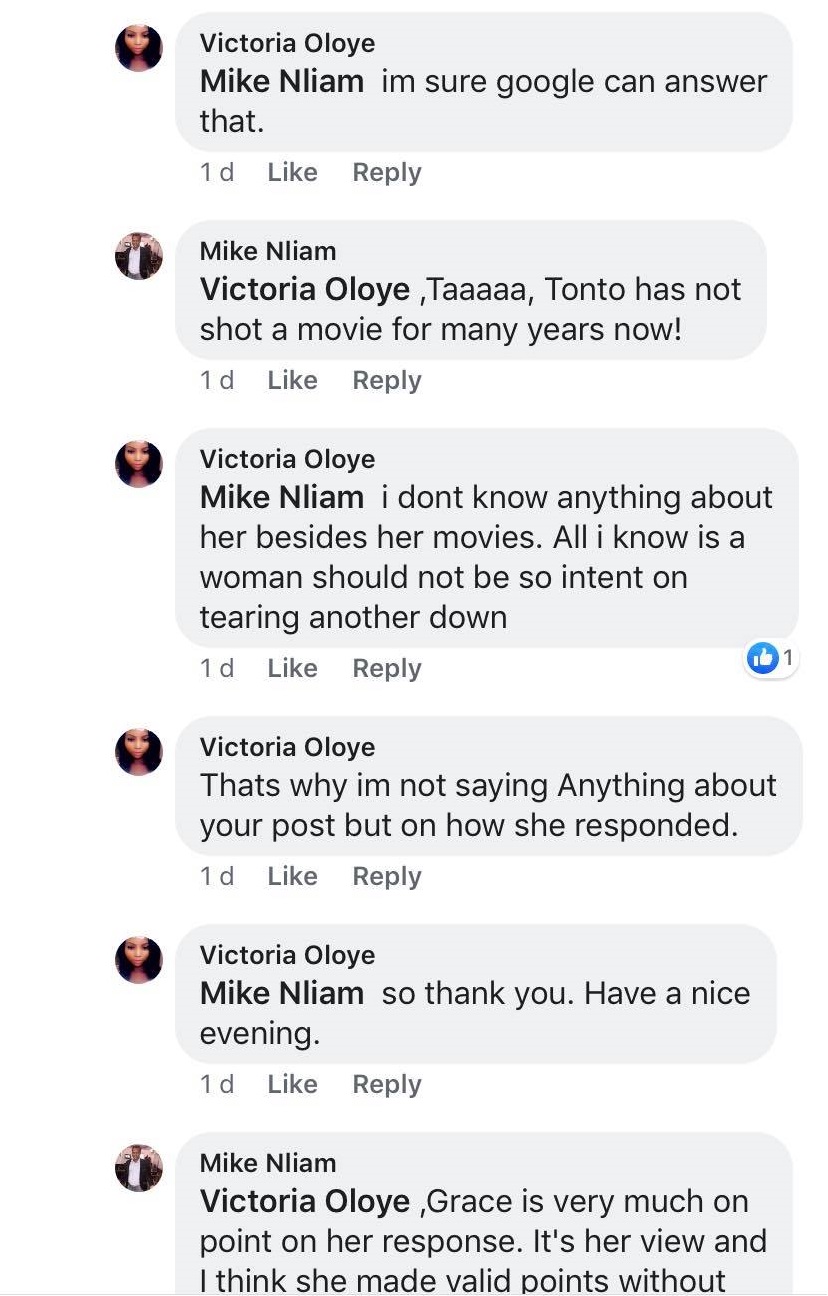Open the Mike Nliam mention in the google comment
This screenshot has height=1296, width=828.
[x=282, y=81]
